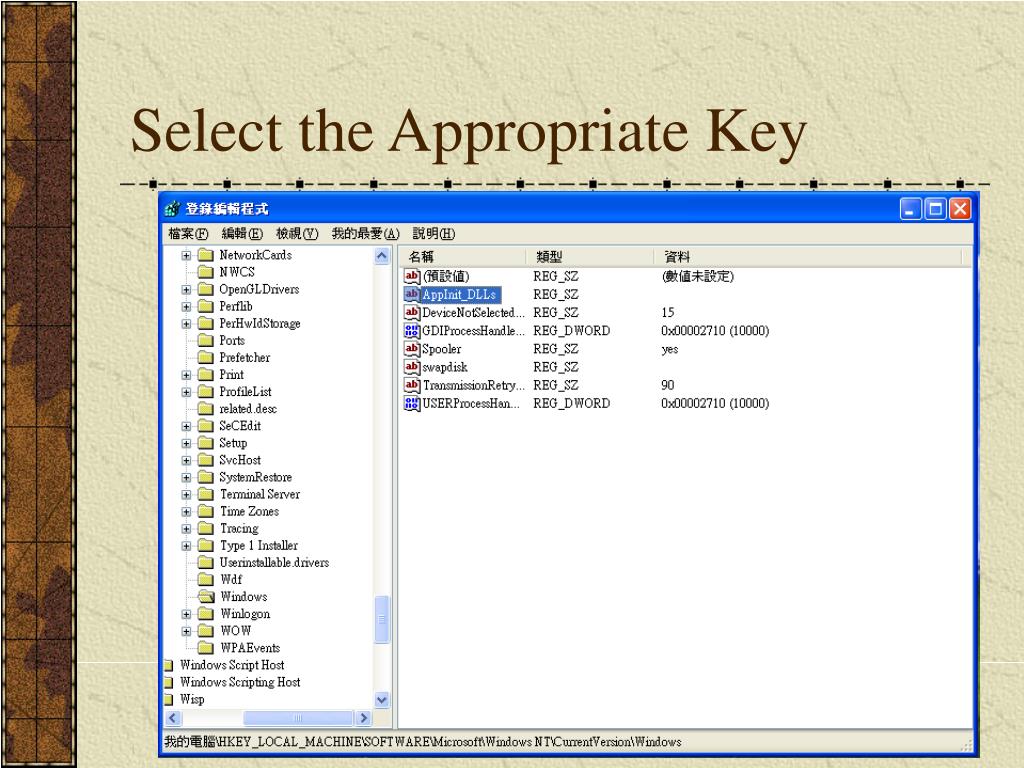Viewport: 1024px width, 768px height.
Task: Click the tree scroll up arrow
Action: [x=382, y=256]
